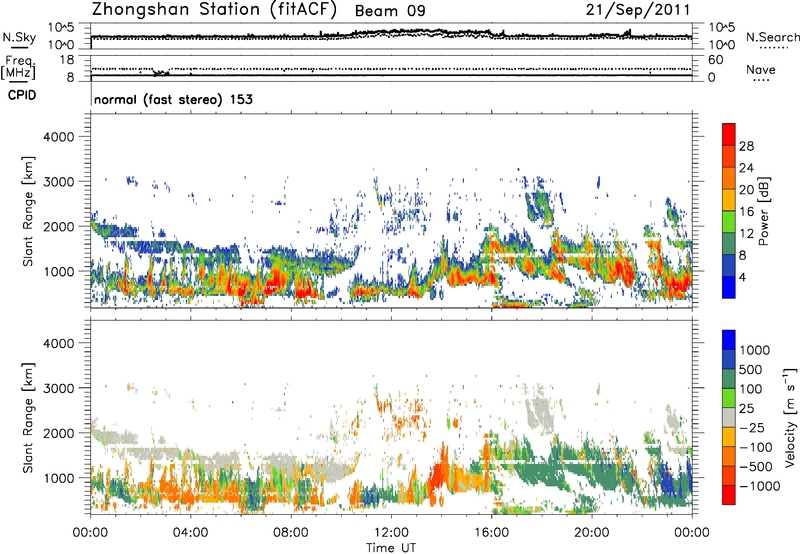Click the '16:00' time axis tick label
The image size is (800, 554).
[x=491, y=533]
